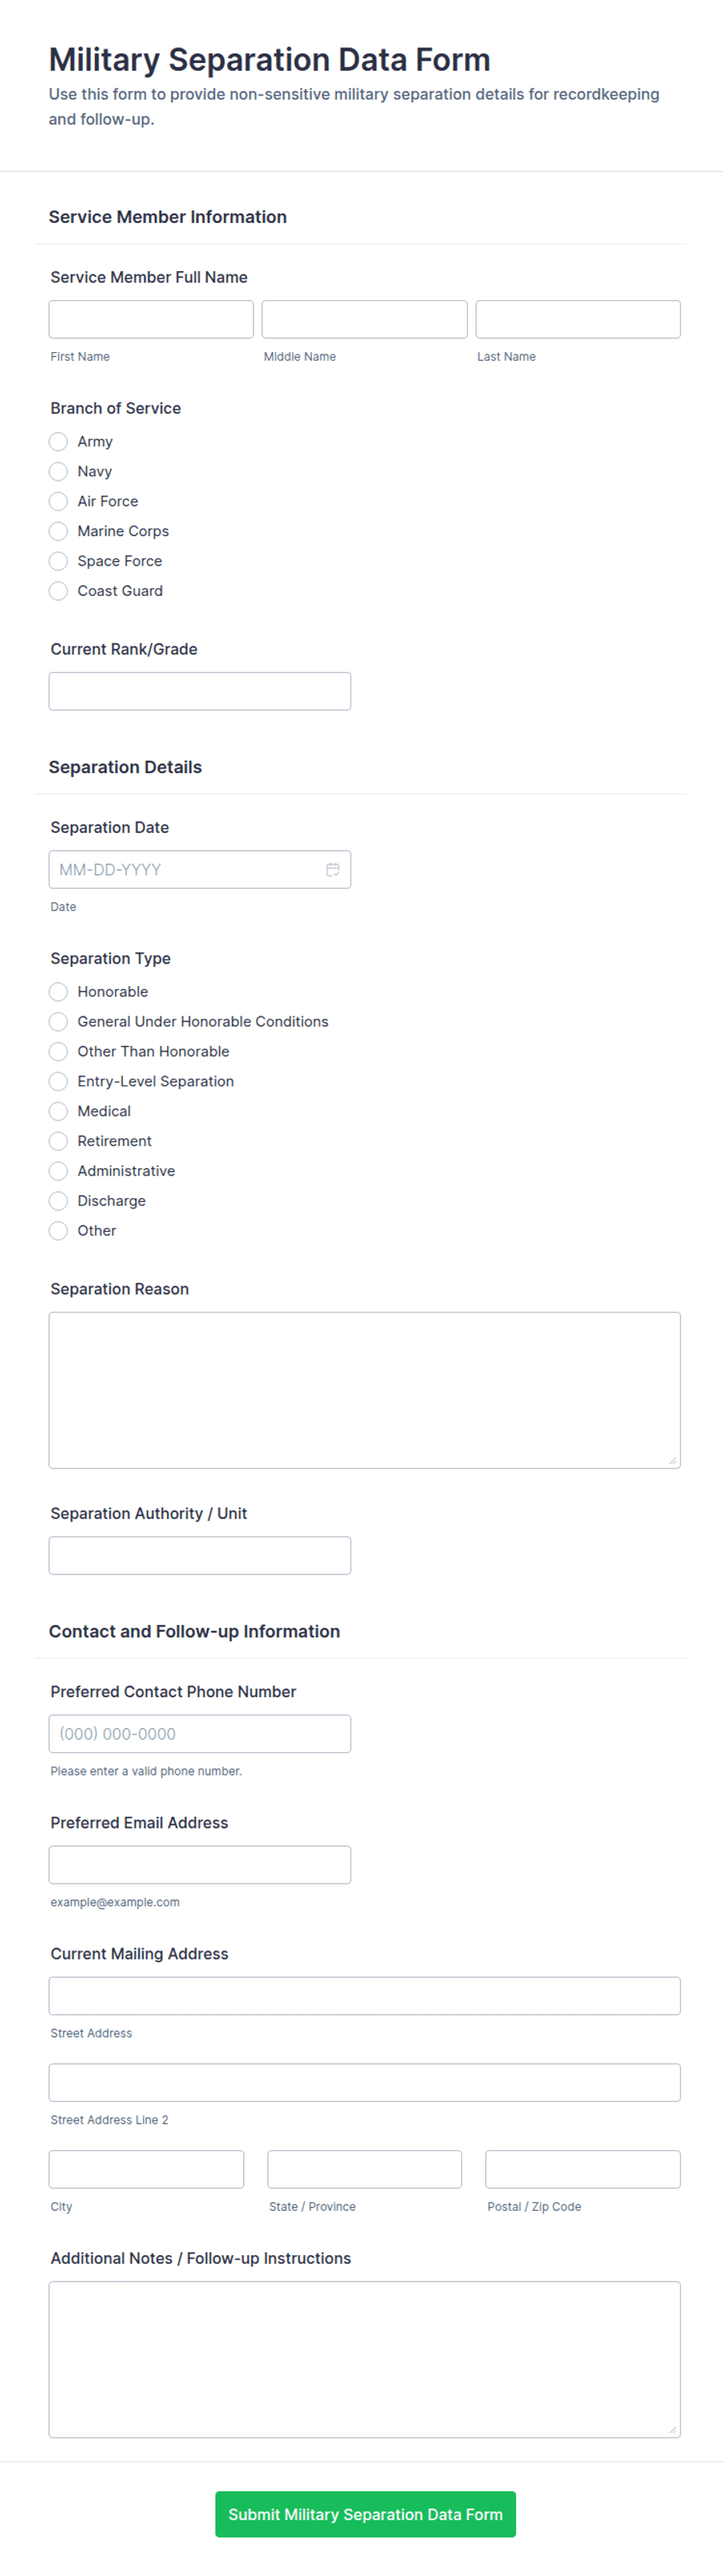Image resolution: width=723 pixels, height=2576 pixels.
Task: Select Space Force branch option
Action: [x=58, y=561]
